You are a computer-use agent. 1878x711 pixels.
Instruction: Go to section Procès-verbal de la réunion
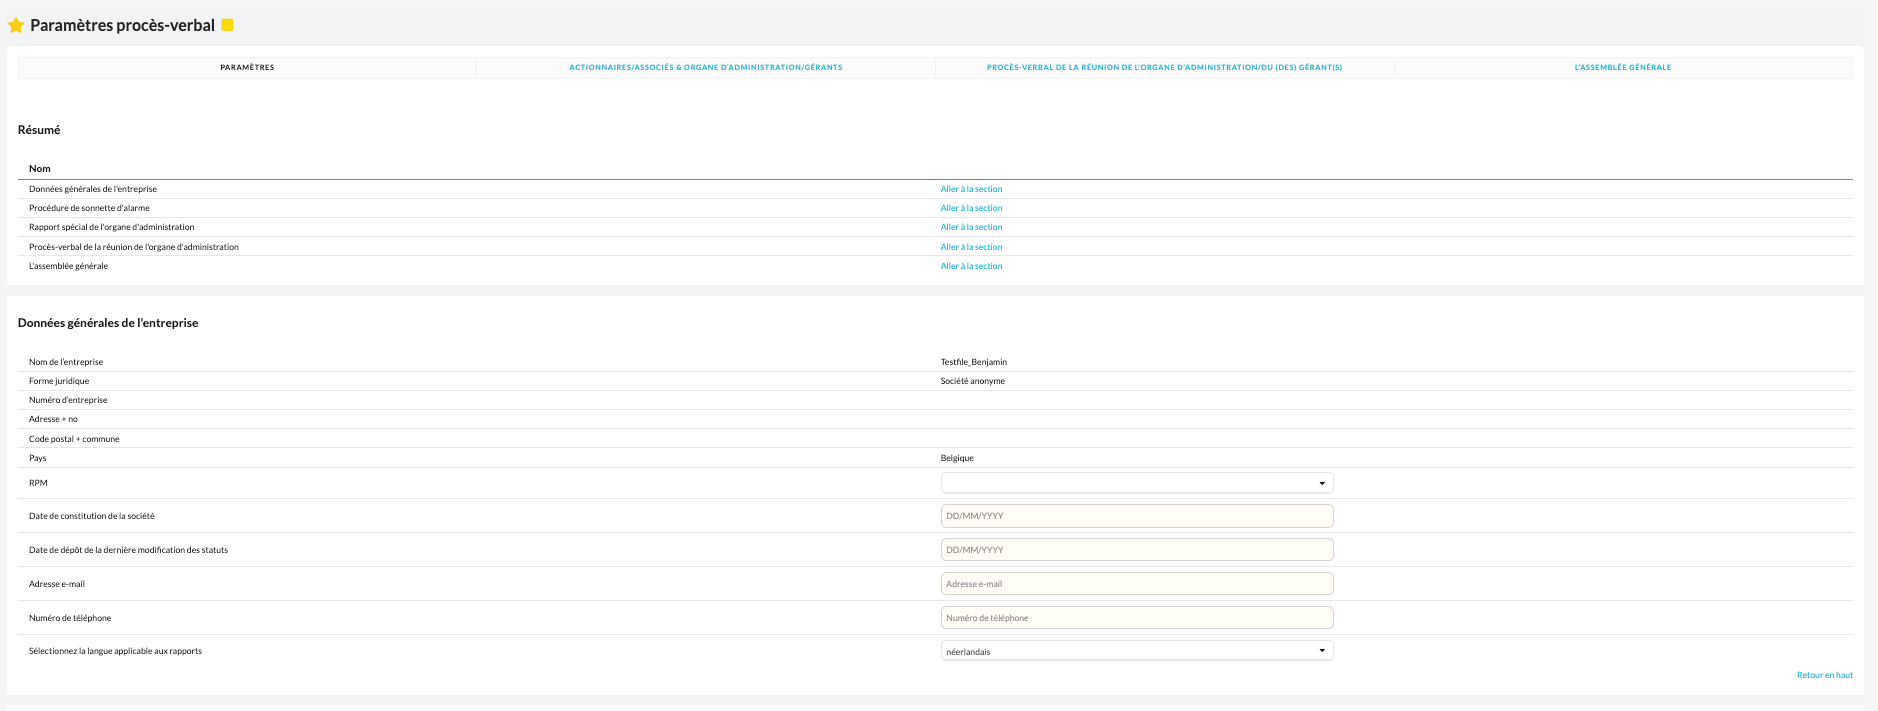pos(971,247)
